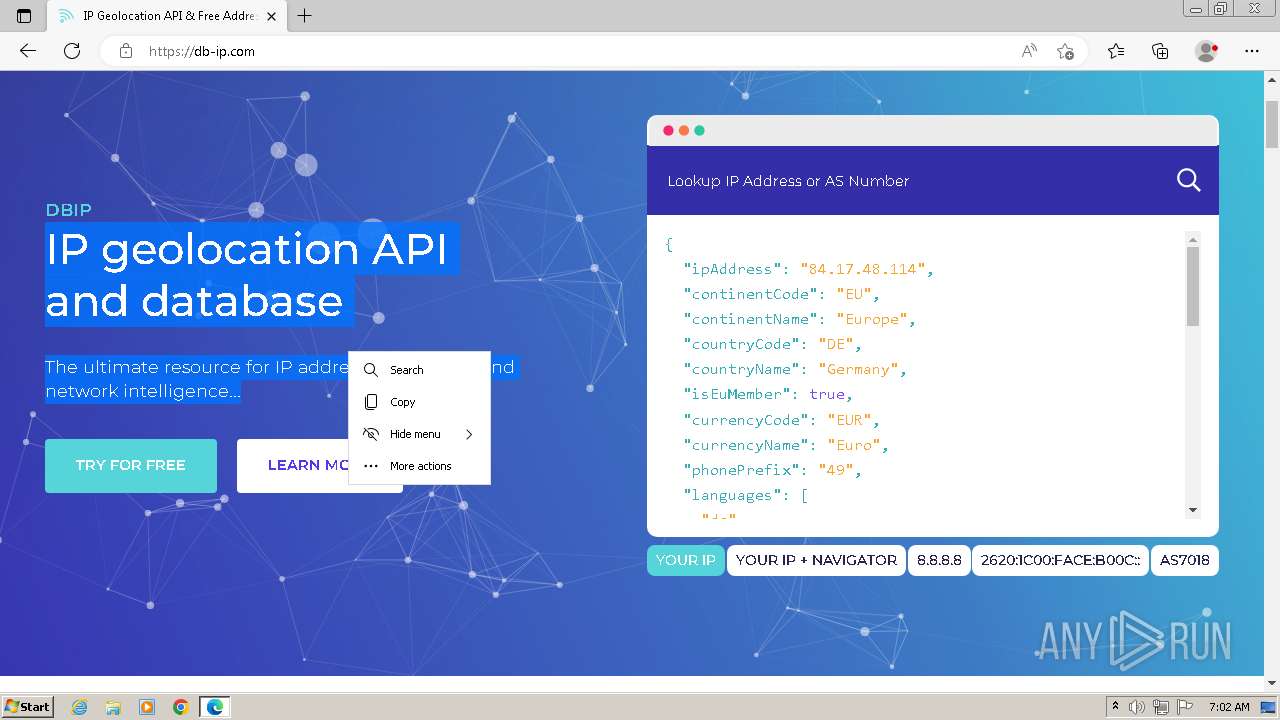Open the network tray icon

point(1161,707)
